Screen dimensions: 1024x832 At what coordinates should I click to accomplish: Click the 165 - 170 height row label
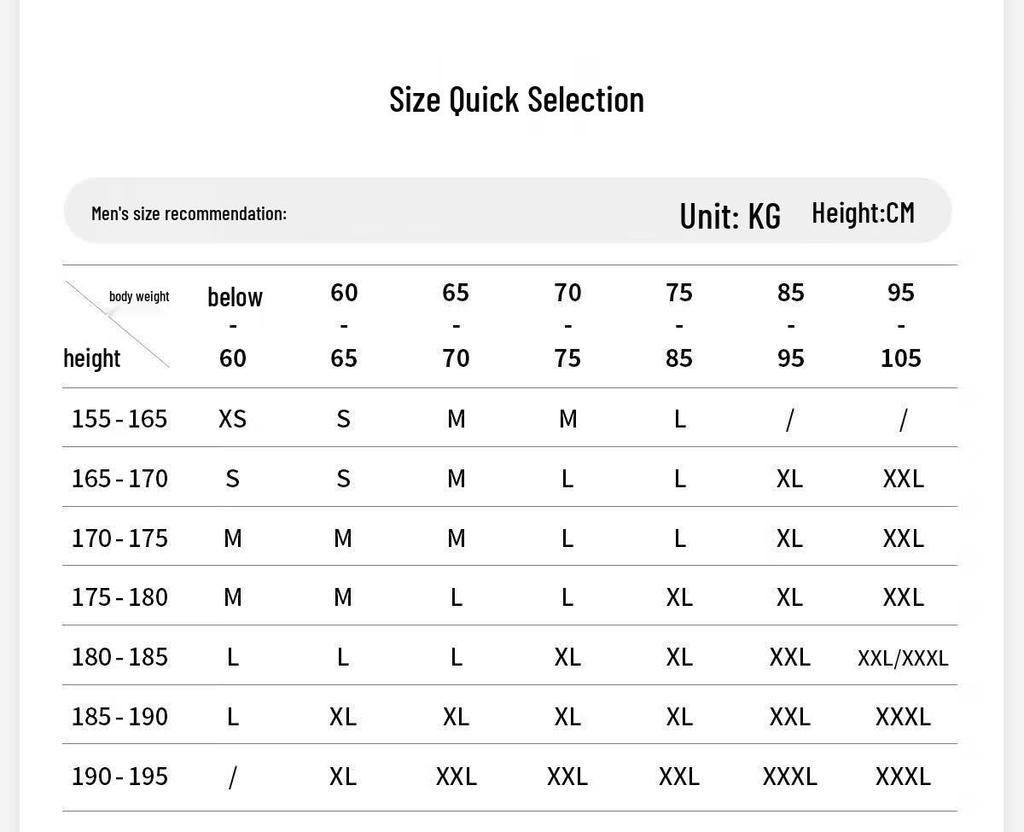(x=120, y=479)
